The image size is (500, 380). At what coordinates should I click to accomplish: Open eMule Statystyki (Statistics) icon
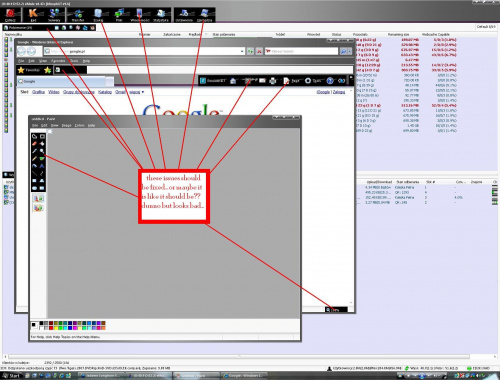pos(161,15)
